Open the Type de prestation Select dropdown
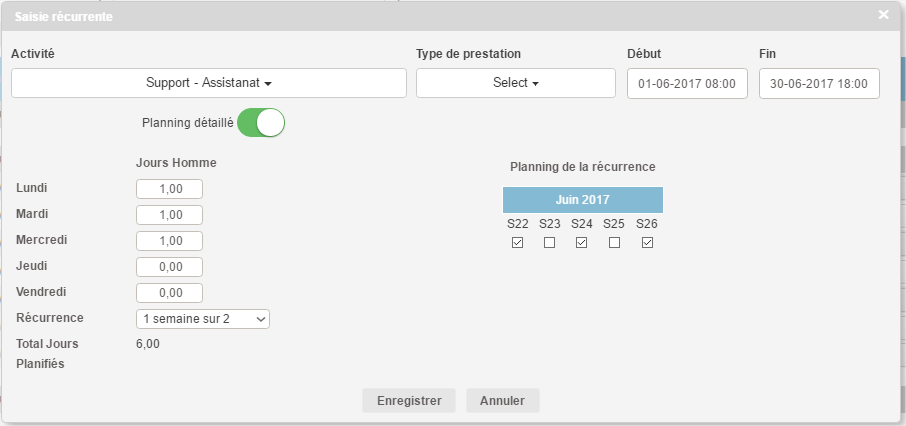This screenshot has height=426, width=906. pyautogui.click(x=516, y=83)
